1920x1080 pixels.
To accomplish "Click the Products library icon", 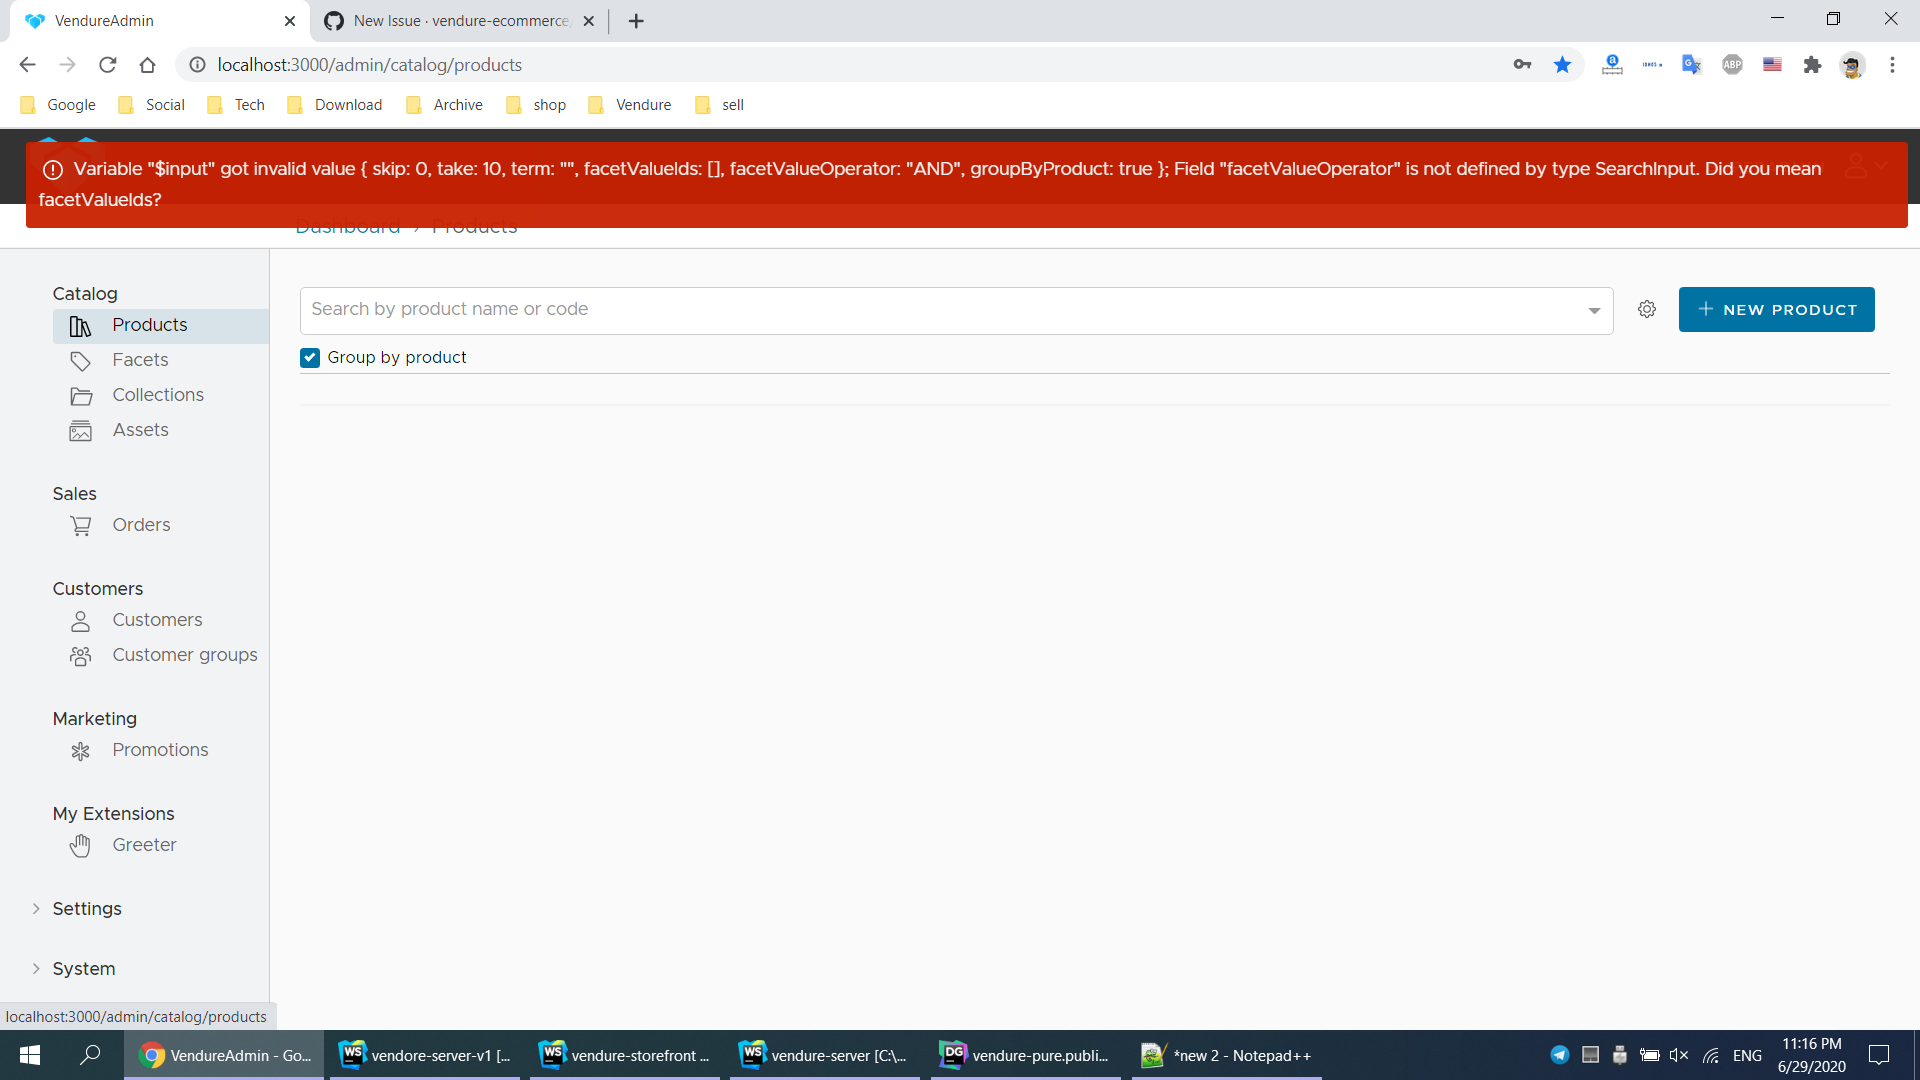I will [x=80, y=326].
